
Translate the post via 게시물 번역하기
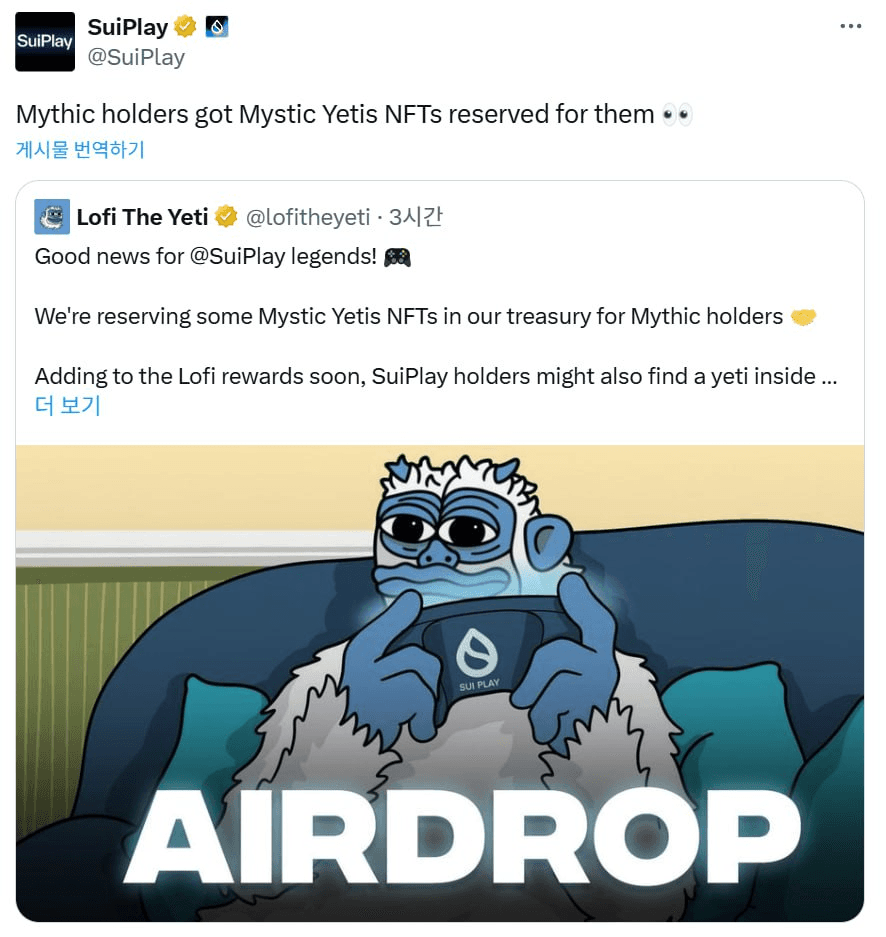pos(80,149)
